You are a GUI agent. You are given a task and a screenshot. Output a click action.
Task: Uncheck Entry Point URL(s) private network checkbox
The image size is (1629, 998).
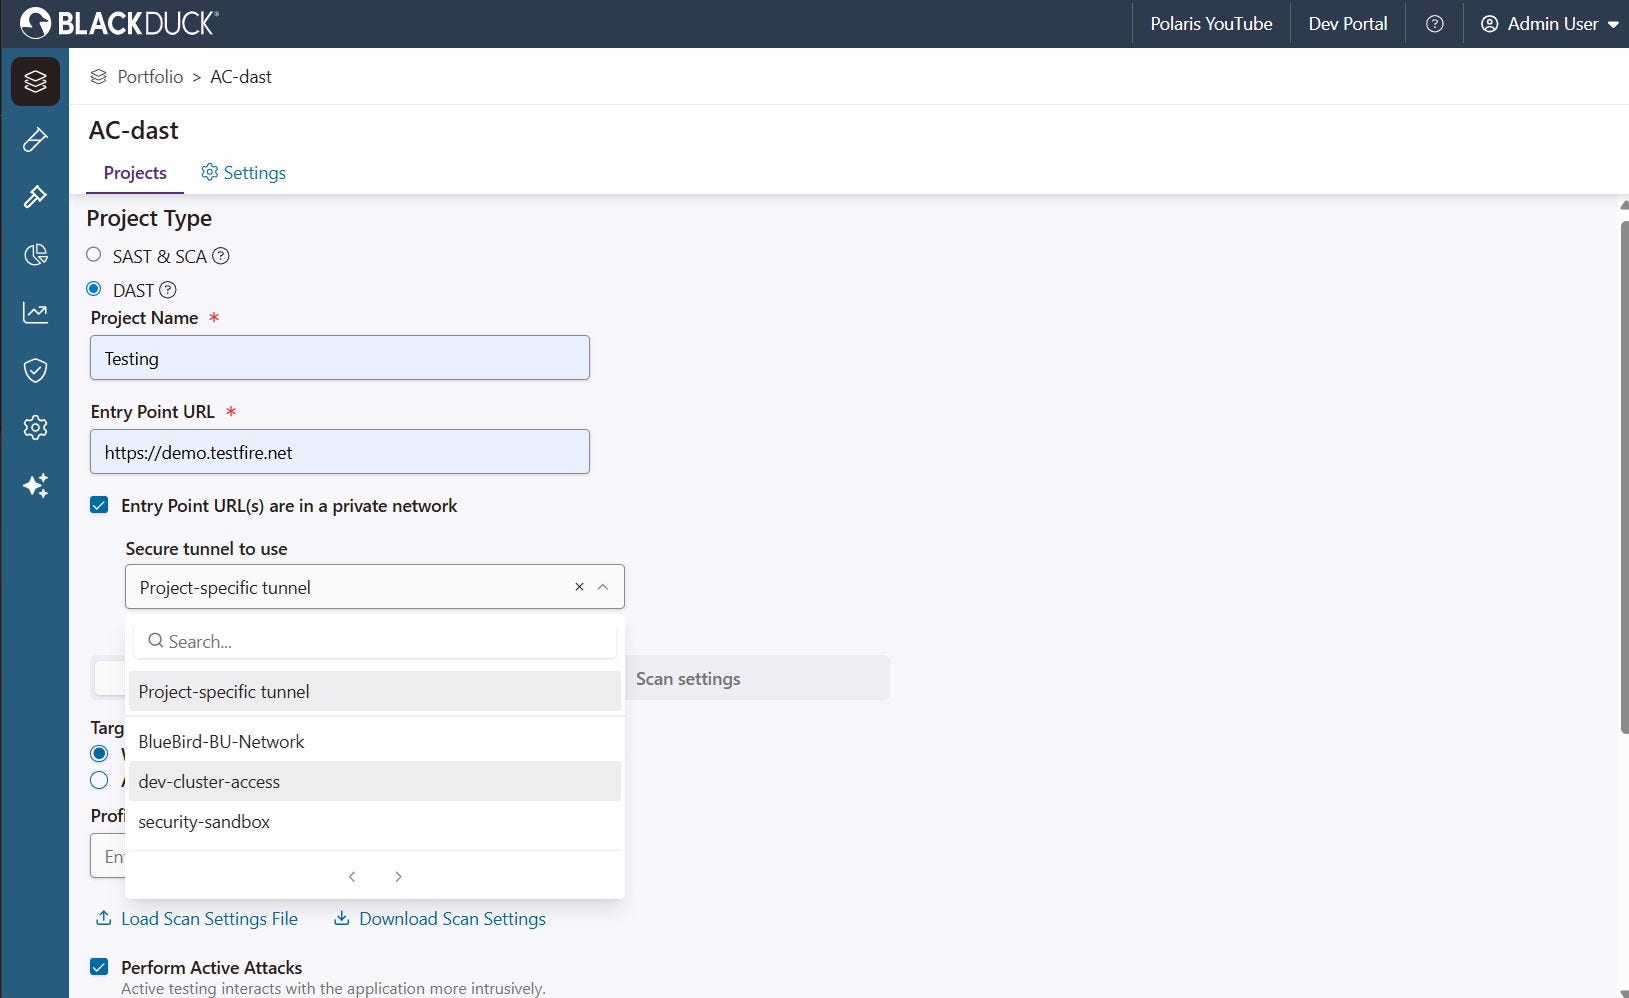(99, 505)
